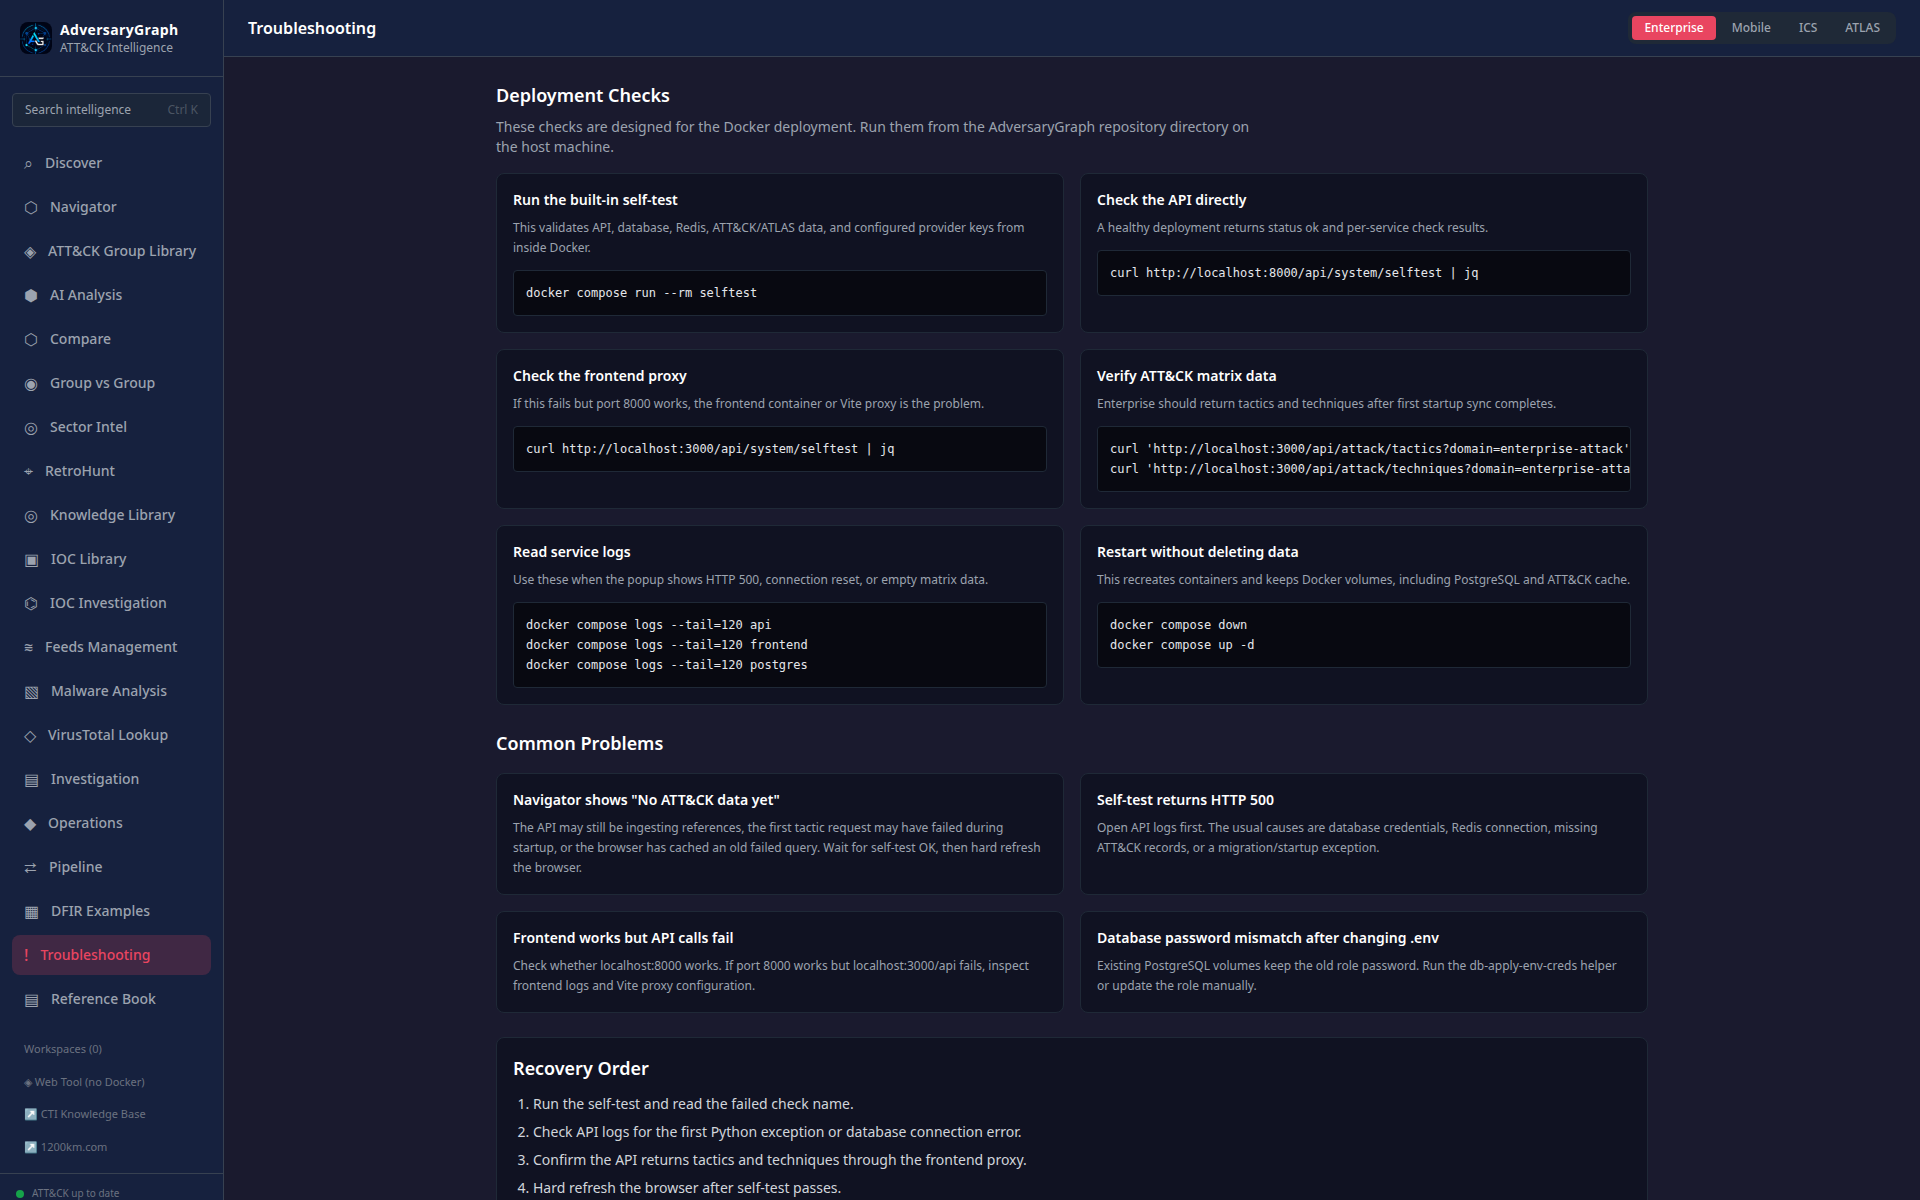Click the Restart without deleting data title
This screenshot has height=1200, width=1920.
point(1197,552)
